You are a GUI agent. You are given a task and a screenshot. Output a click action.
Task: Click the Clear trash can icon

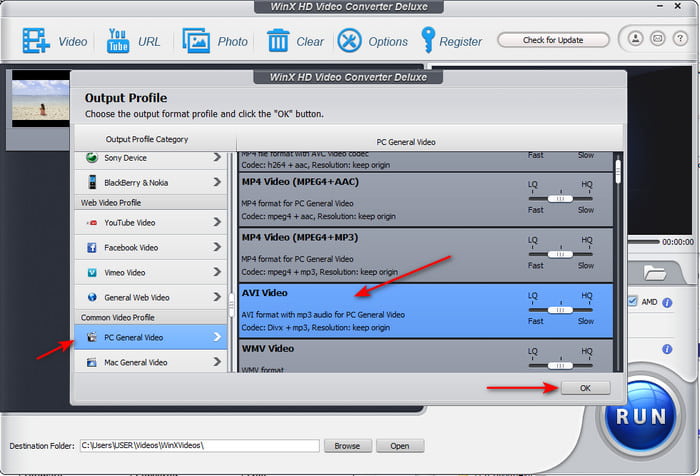tap(278, 40)
